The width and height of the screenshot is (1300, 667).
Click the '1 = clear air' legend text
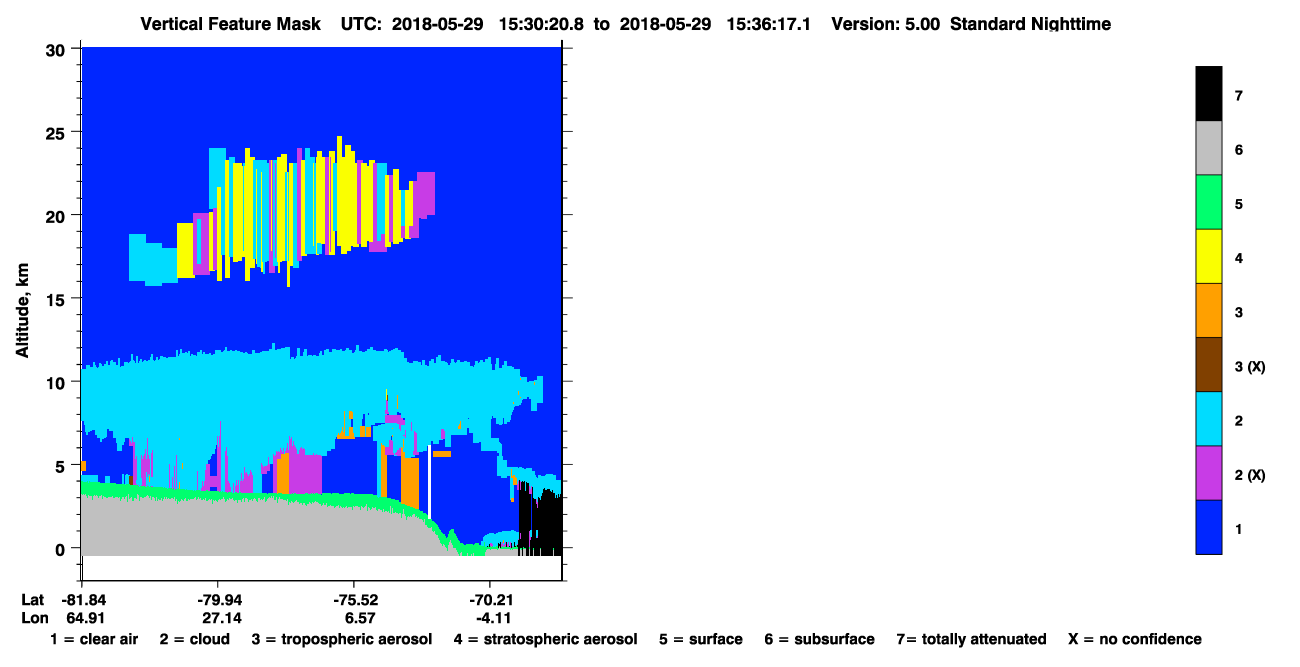point(94,639)
